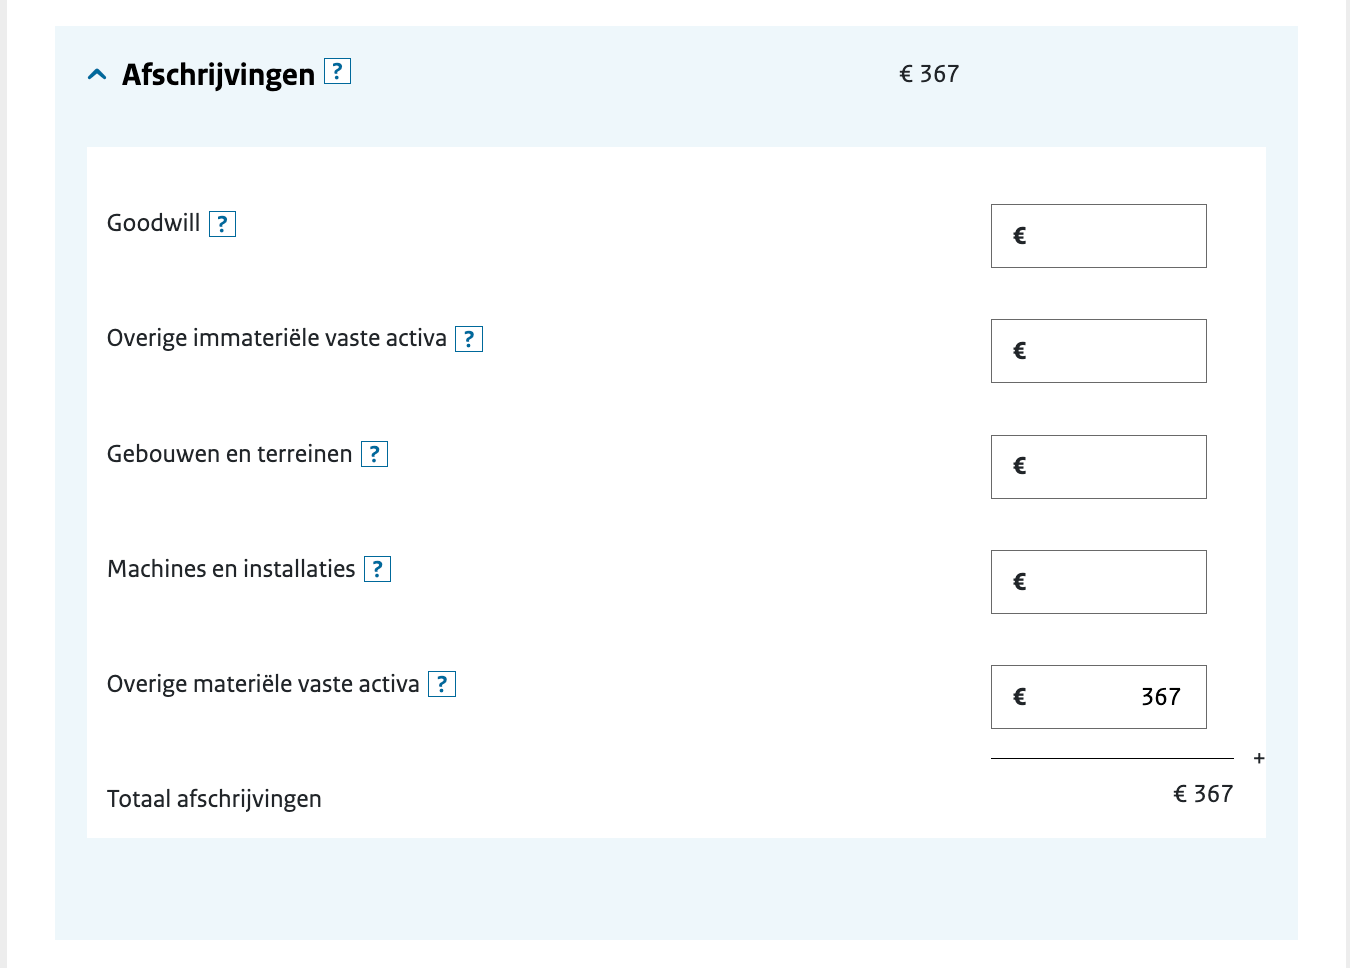Image resolution: width=1350 pixels, height=968 pixels.
Task: Click the Machines en installaties euro field
Action: coord(1098,582)
